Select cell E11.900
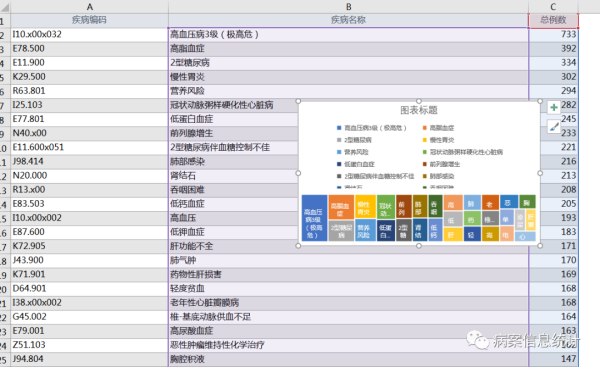The image size is (600, 367). coord(90,63)
